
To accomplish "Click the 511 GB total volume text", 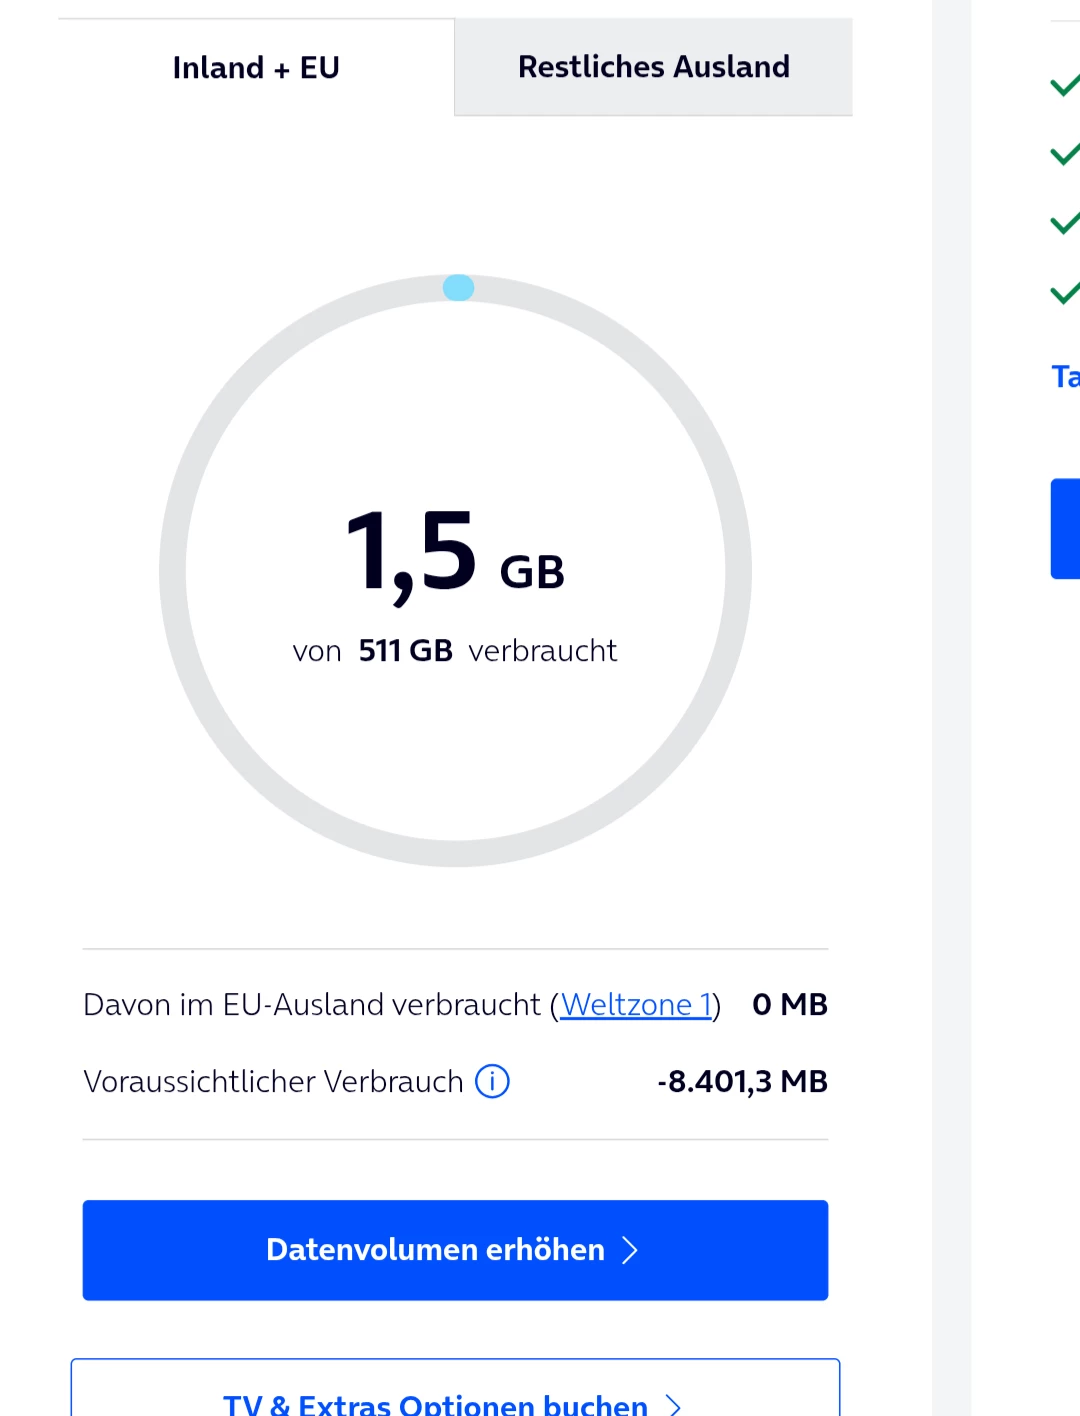I will pyautogui.click(x=405, y=651).
